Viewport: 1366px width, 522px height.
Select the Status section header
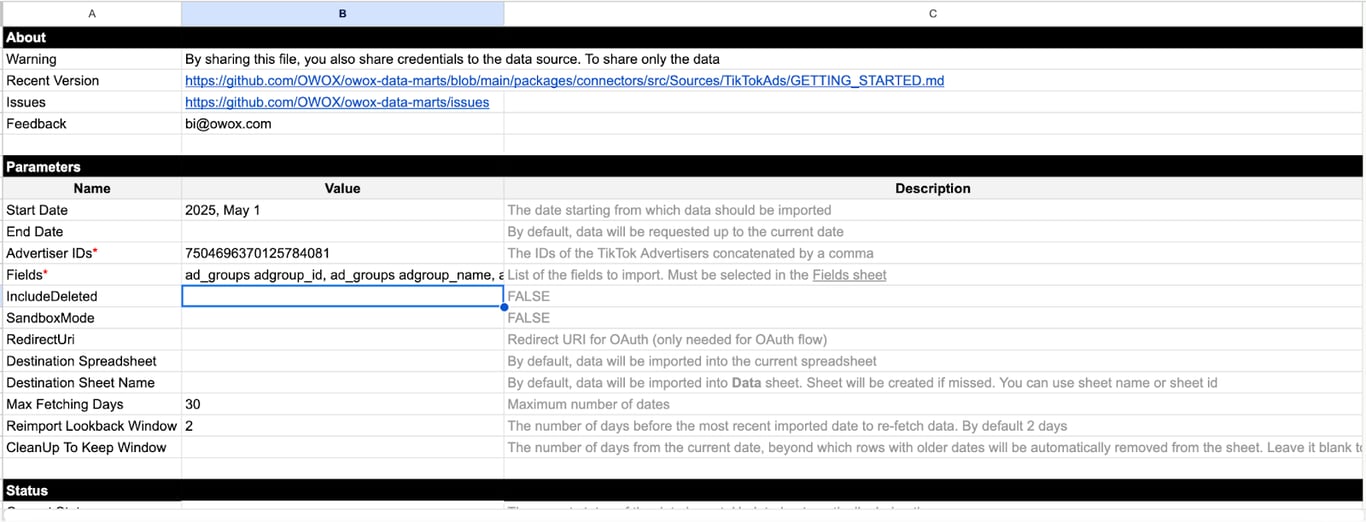coord(683,491)
